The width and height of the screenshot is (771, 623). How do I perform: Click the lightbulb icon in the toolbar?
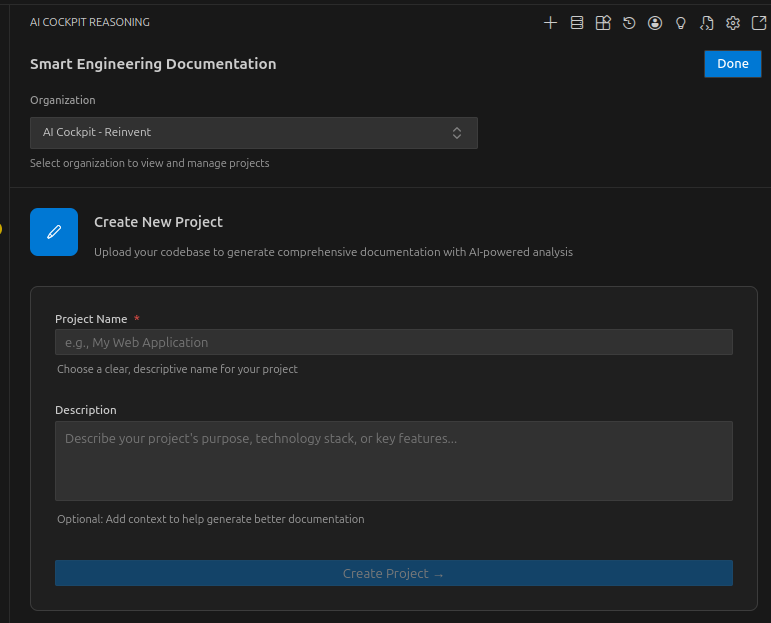(x=681, y=23)
